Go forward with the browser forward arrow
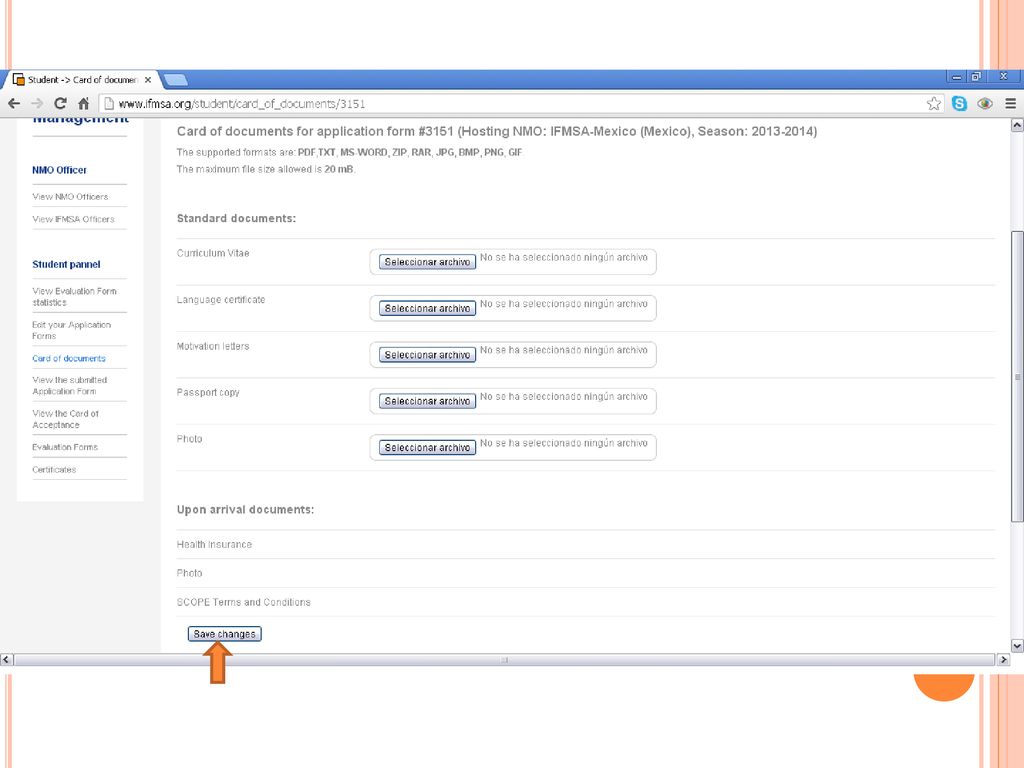Screen dimensions: 1024x768 37,103
